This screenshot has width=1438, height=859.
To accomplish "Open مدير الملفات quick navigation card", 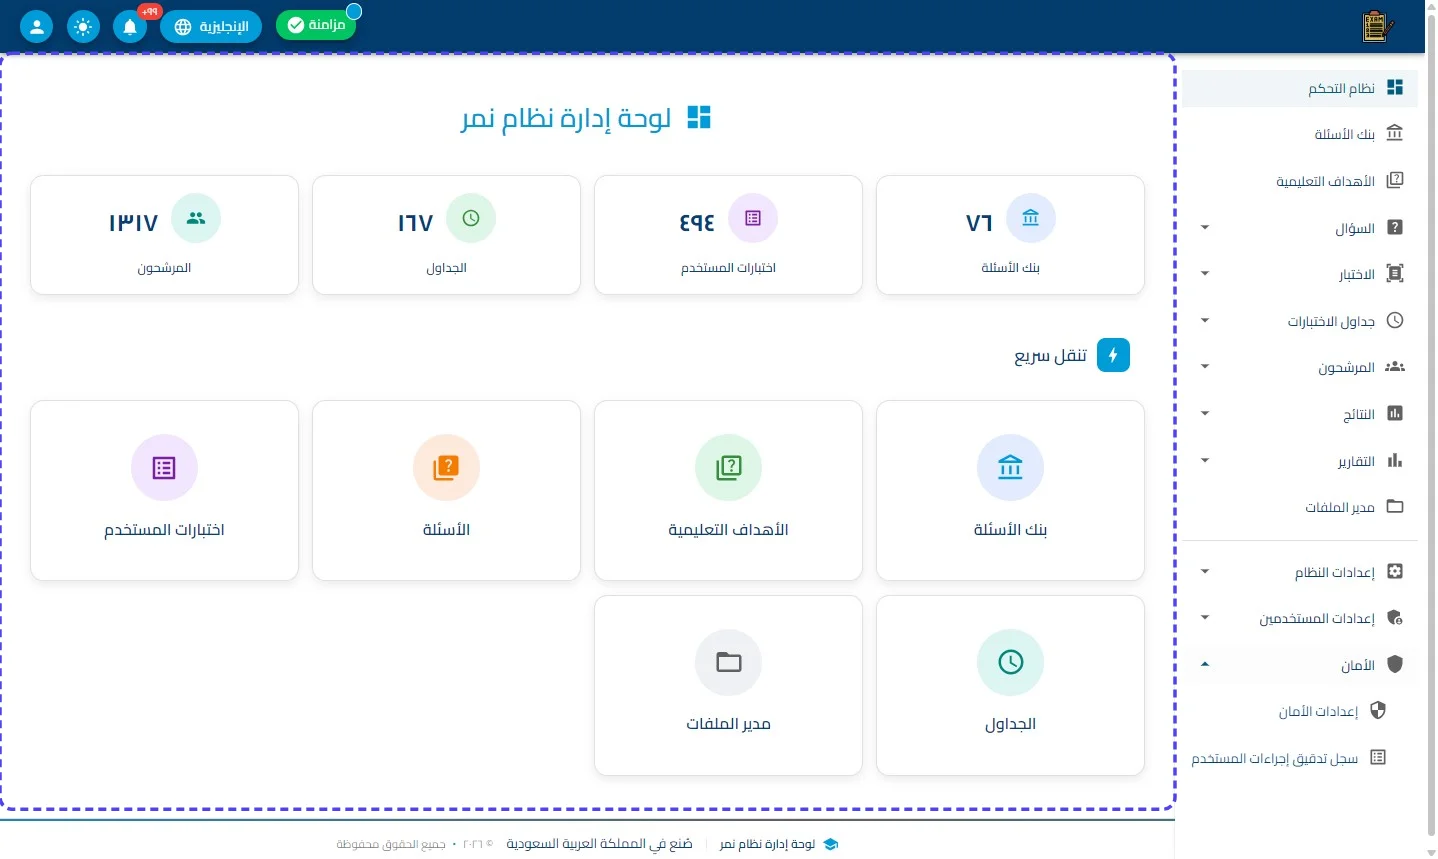I will click(728, 685).
